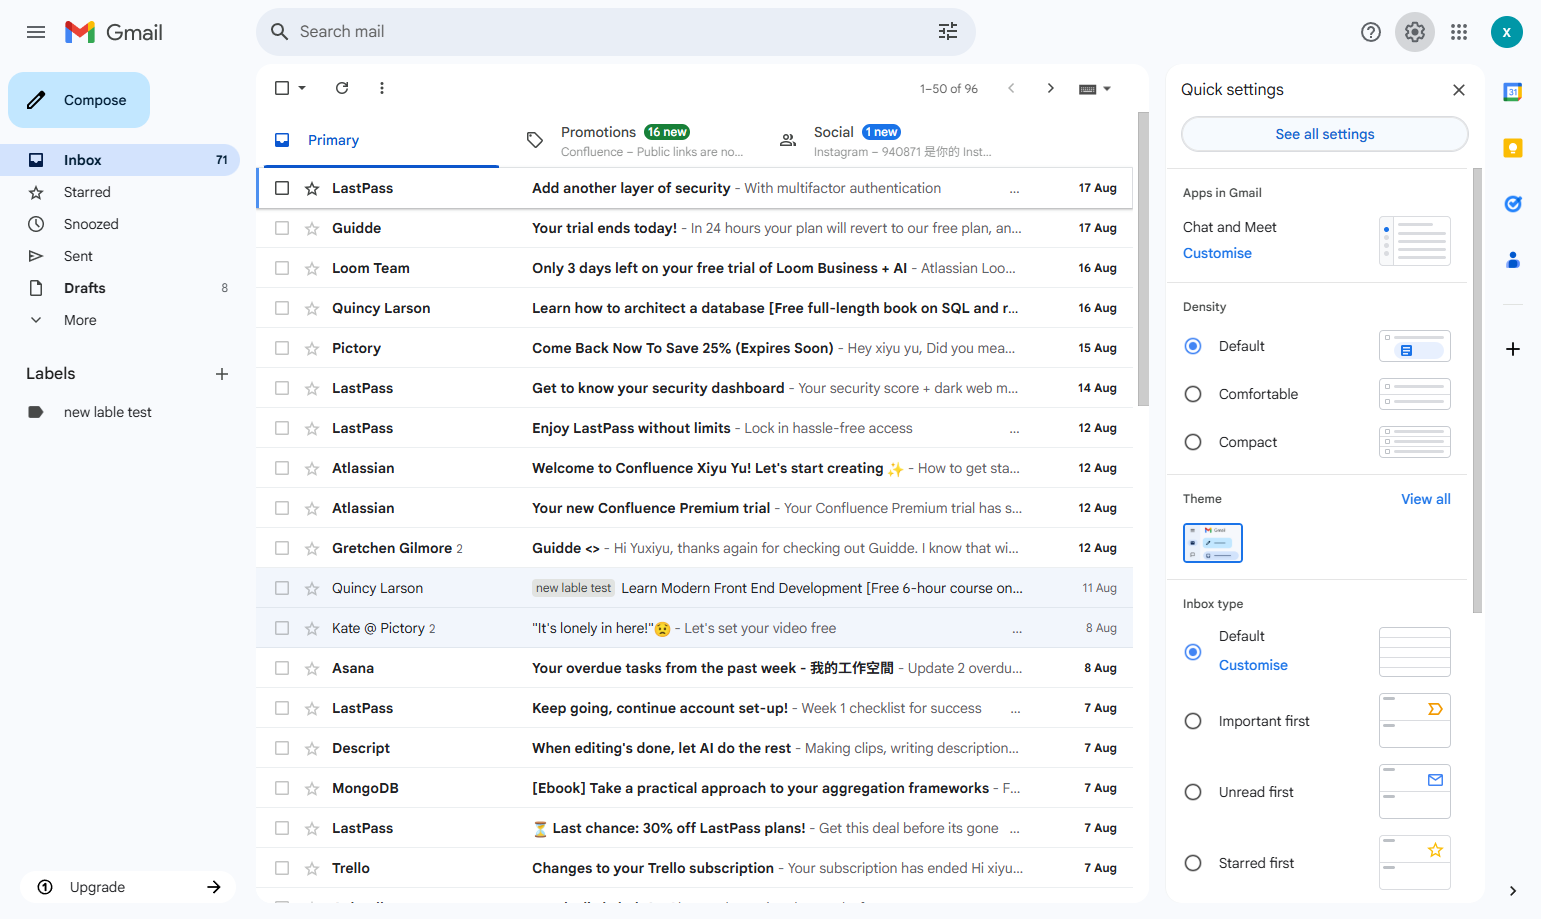Select Unread first inbox type
This screenshot has height=919, width=1541.
click(x=1193, y=792)
